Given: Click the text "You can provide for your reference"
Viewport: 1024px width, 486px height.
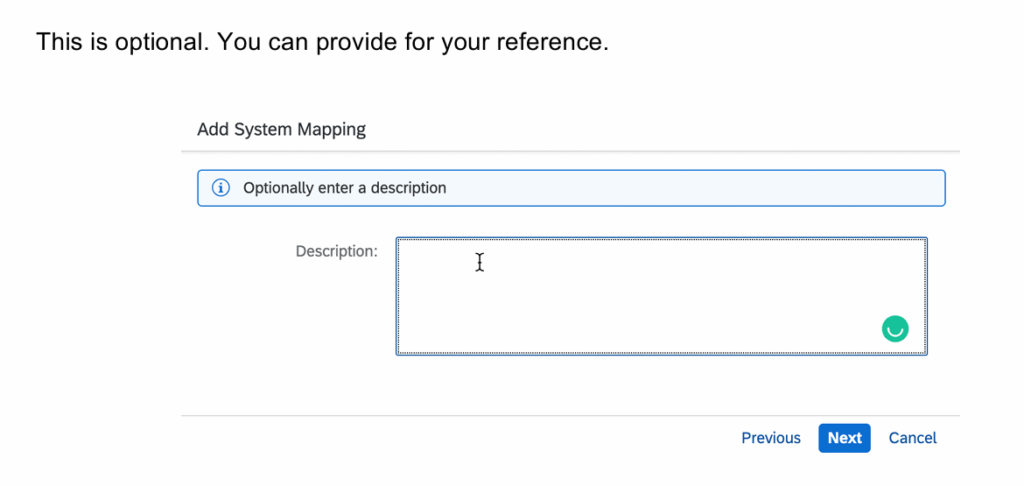Looking at the screenshot, I should tap(413, 44).
